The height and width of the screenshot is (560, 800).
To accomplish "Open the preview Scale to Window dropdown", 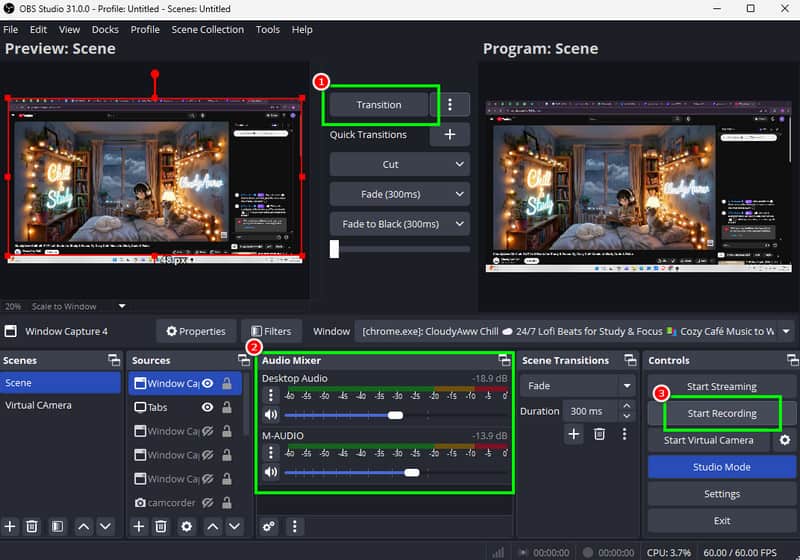I will pos(122,306).
